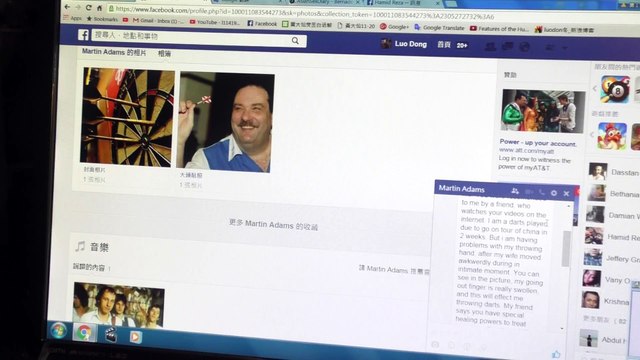Click the search magnifier icon
Viewport: 640px width, 360px height.
click(295, 40)
